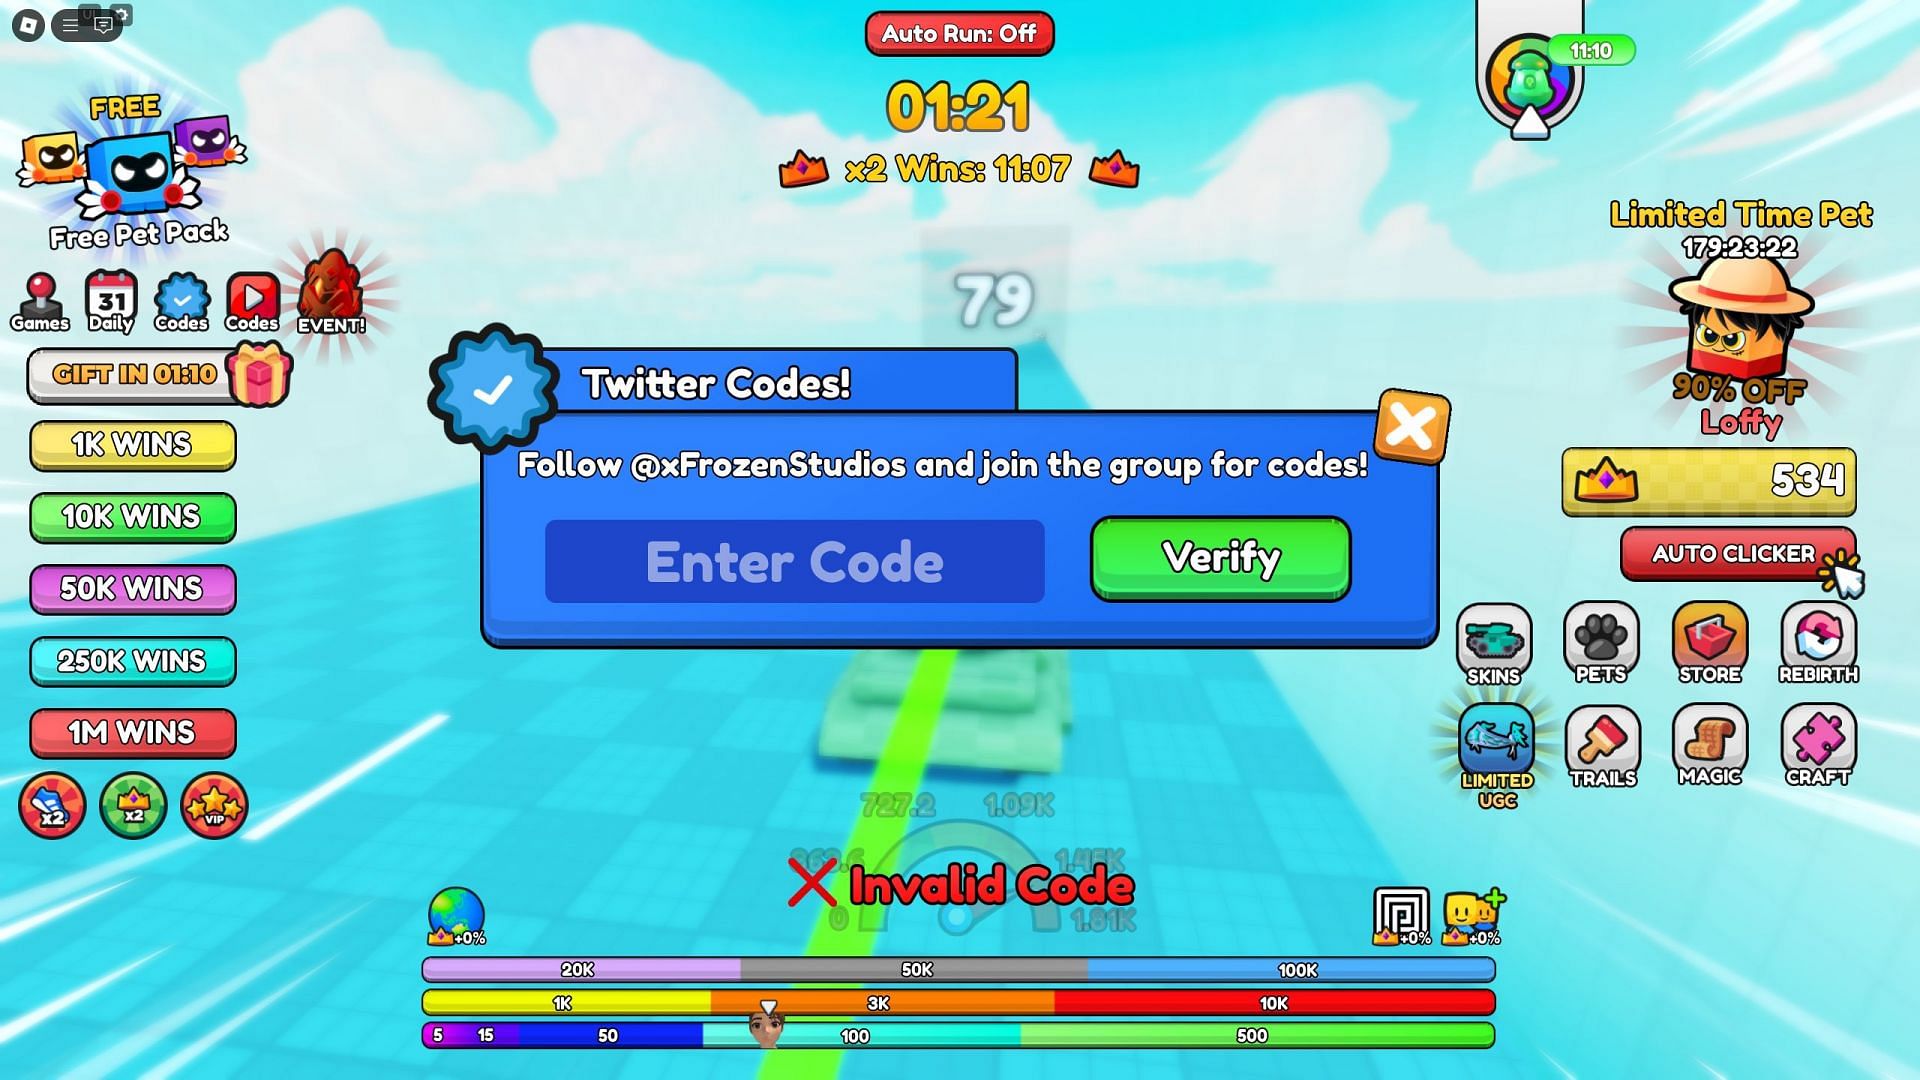Click the Rebirth icon
This screenshot has height=1080, width=1920.
pyautogui.click(x=1816, y=640)
